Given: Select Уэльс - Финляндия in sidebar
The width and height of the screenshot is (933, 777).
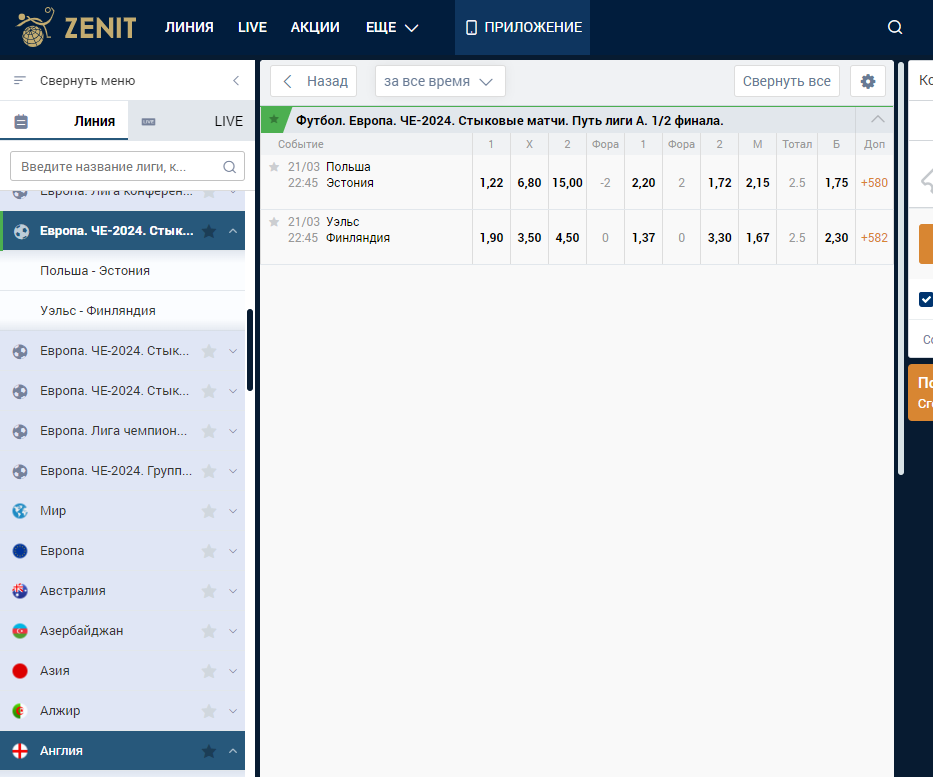Looking at the screenshot, I should (123, 311).
